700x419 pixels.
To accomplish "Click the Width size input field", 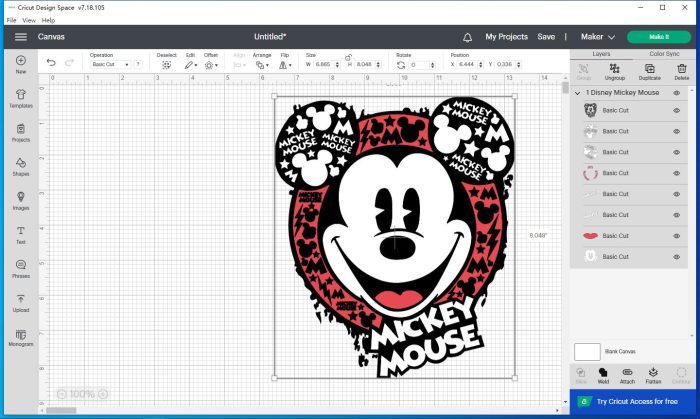I will pyautogui.click(x=325, y=65).
